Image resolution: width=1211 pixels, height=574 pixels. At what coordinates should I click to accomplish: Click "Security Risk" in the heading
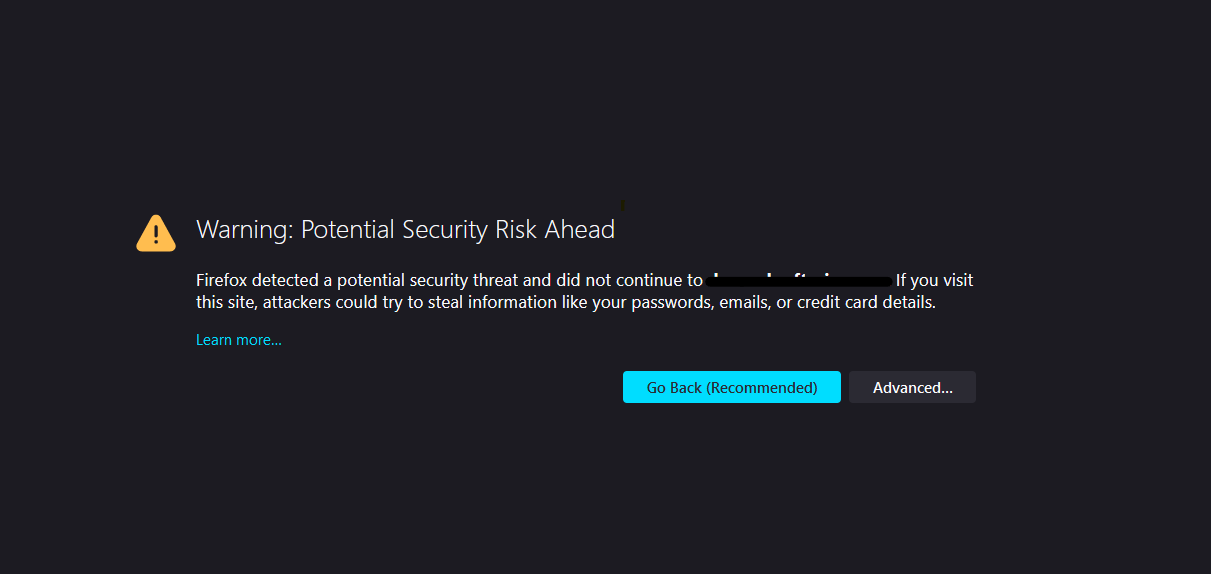(470, 230)
